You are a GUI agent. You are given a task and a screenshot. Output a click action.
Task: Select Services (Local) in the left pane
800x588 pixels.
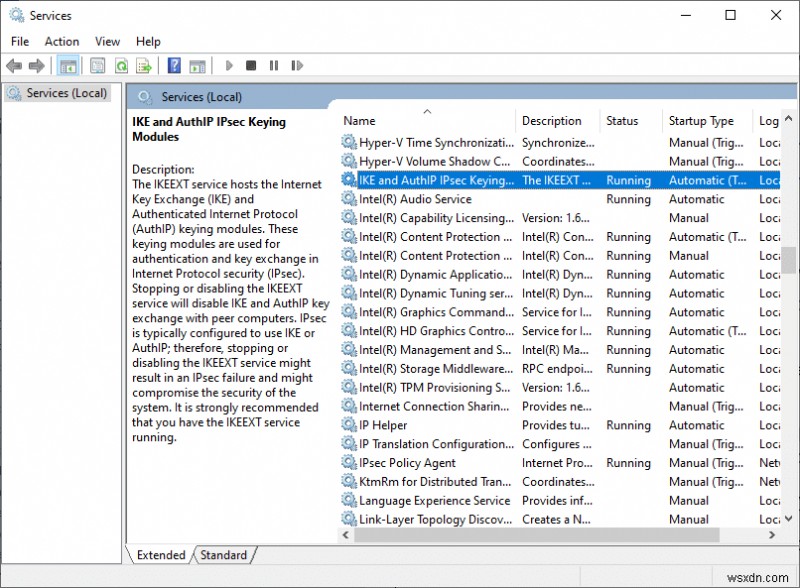pos(64,92)
